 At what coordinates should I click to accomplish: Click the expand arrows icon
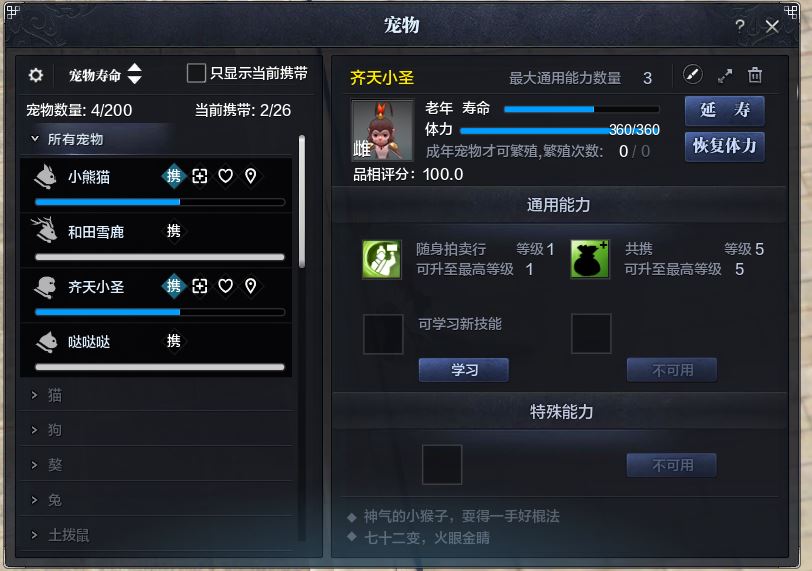725,76
